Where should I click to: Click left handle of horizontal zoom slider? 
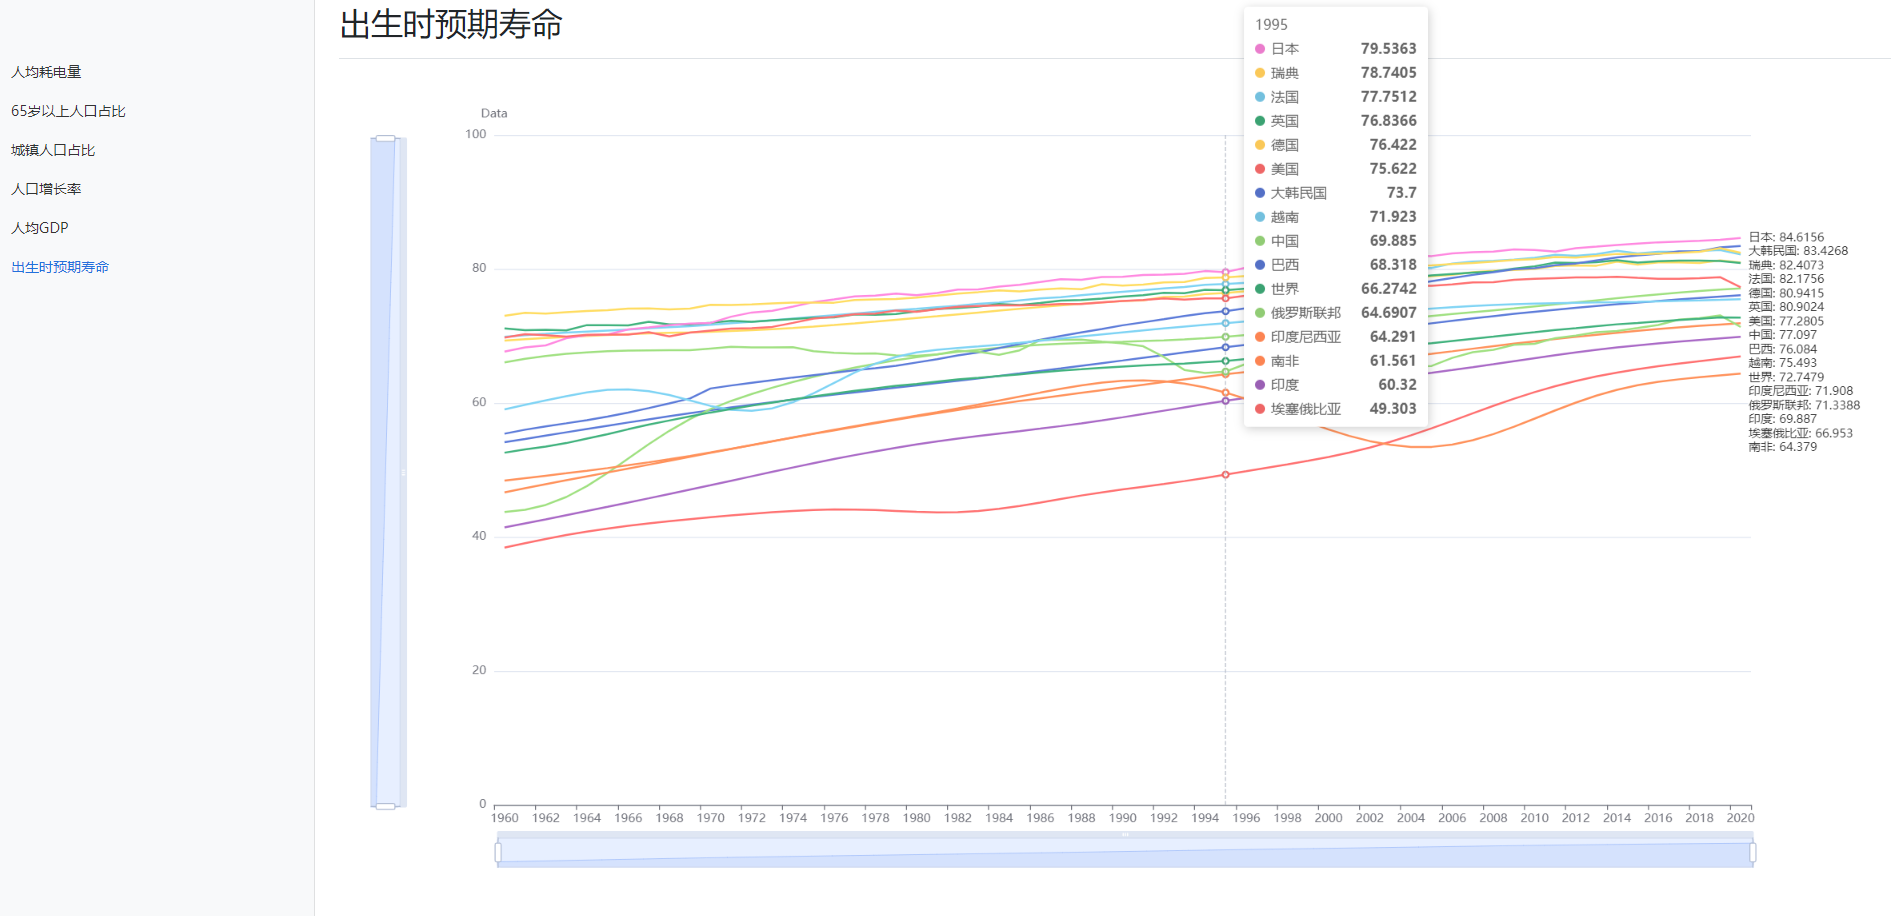click(x=498, y=852)
